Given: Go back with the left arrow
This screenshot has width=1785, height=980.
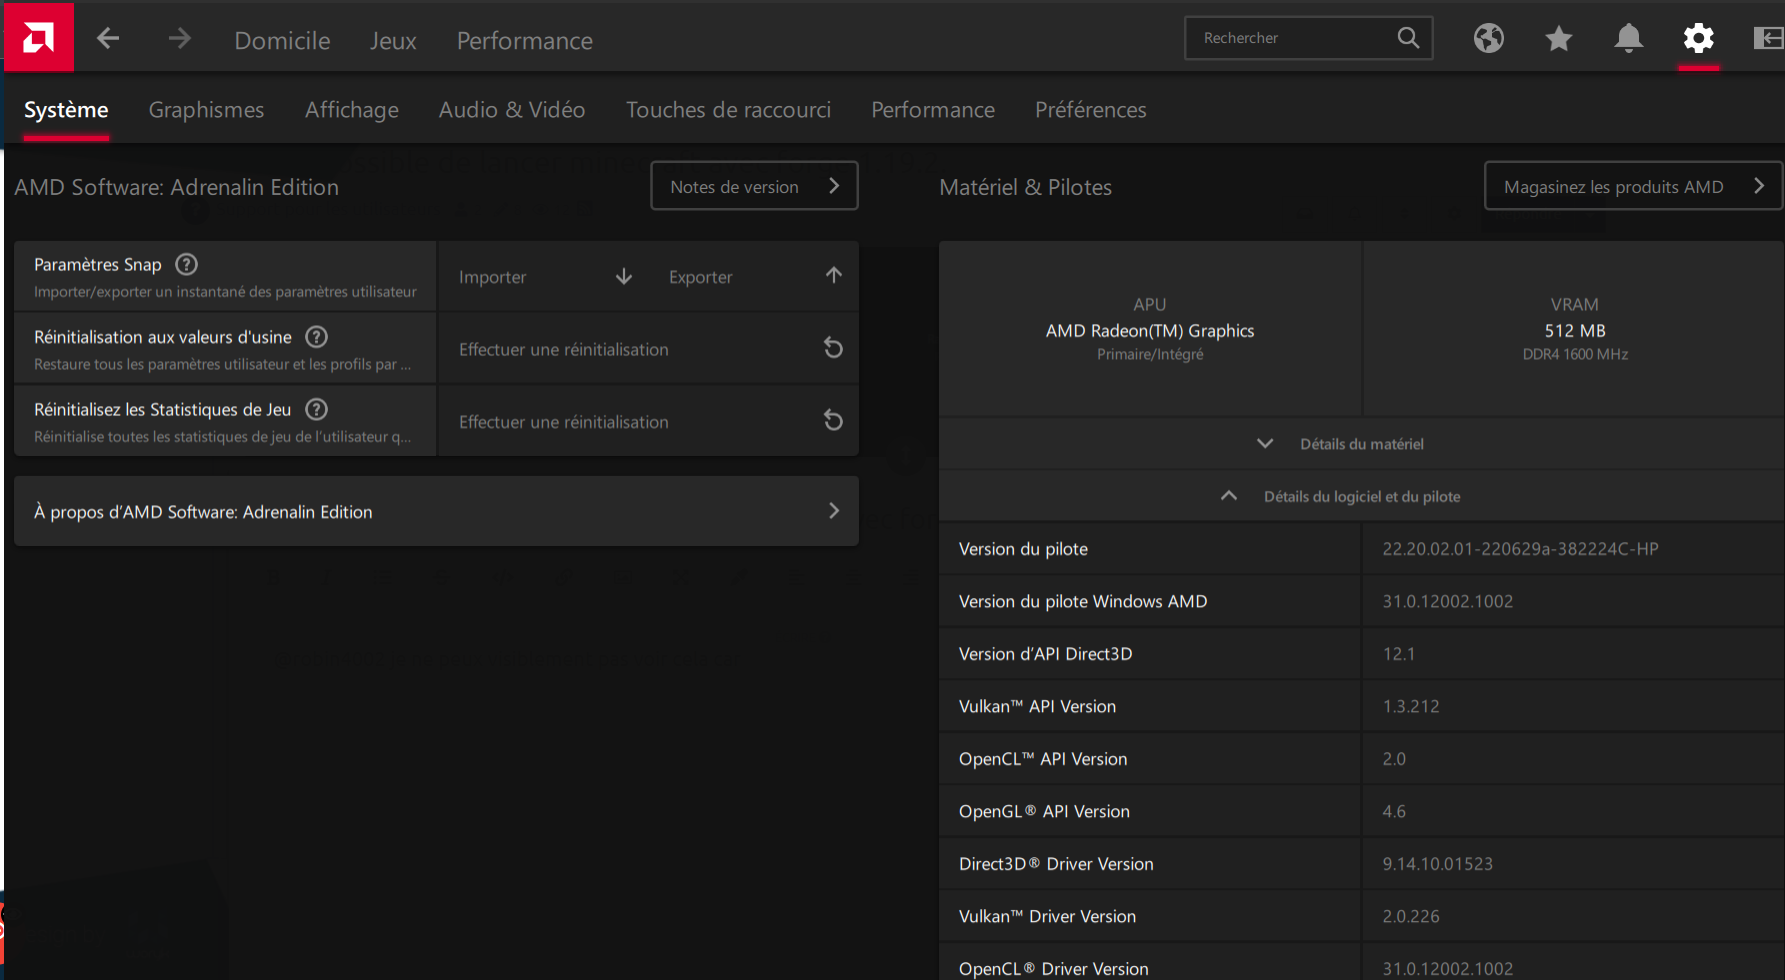Looking at the screenshot, I should 108,39.
